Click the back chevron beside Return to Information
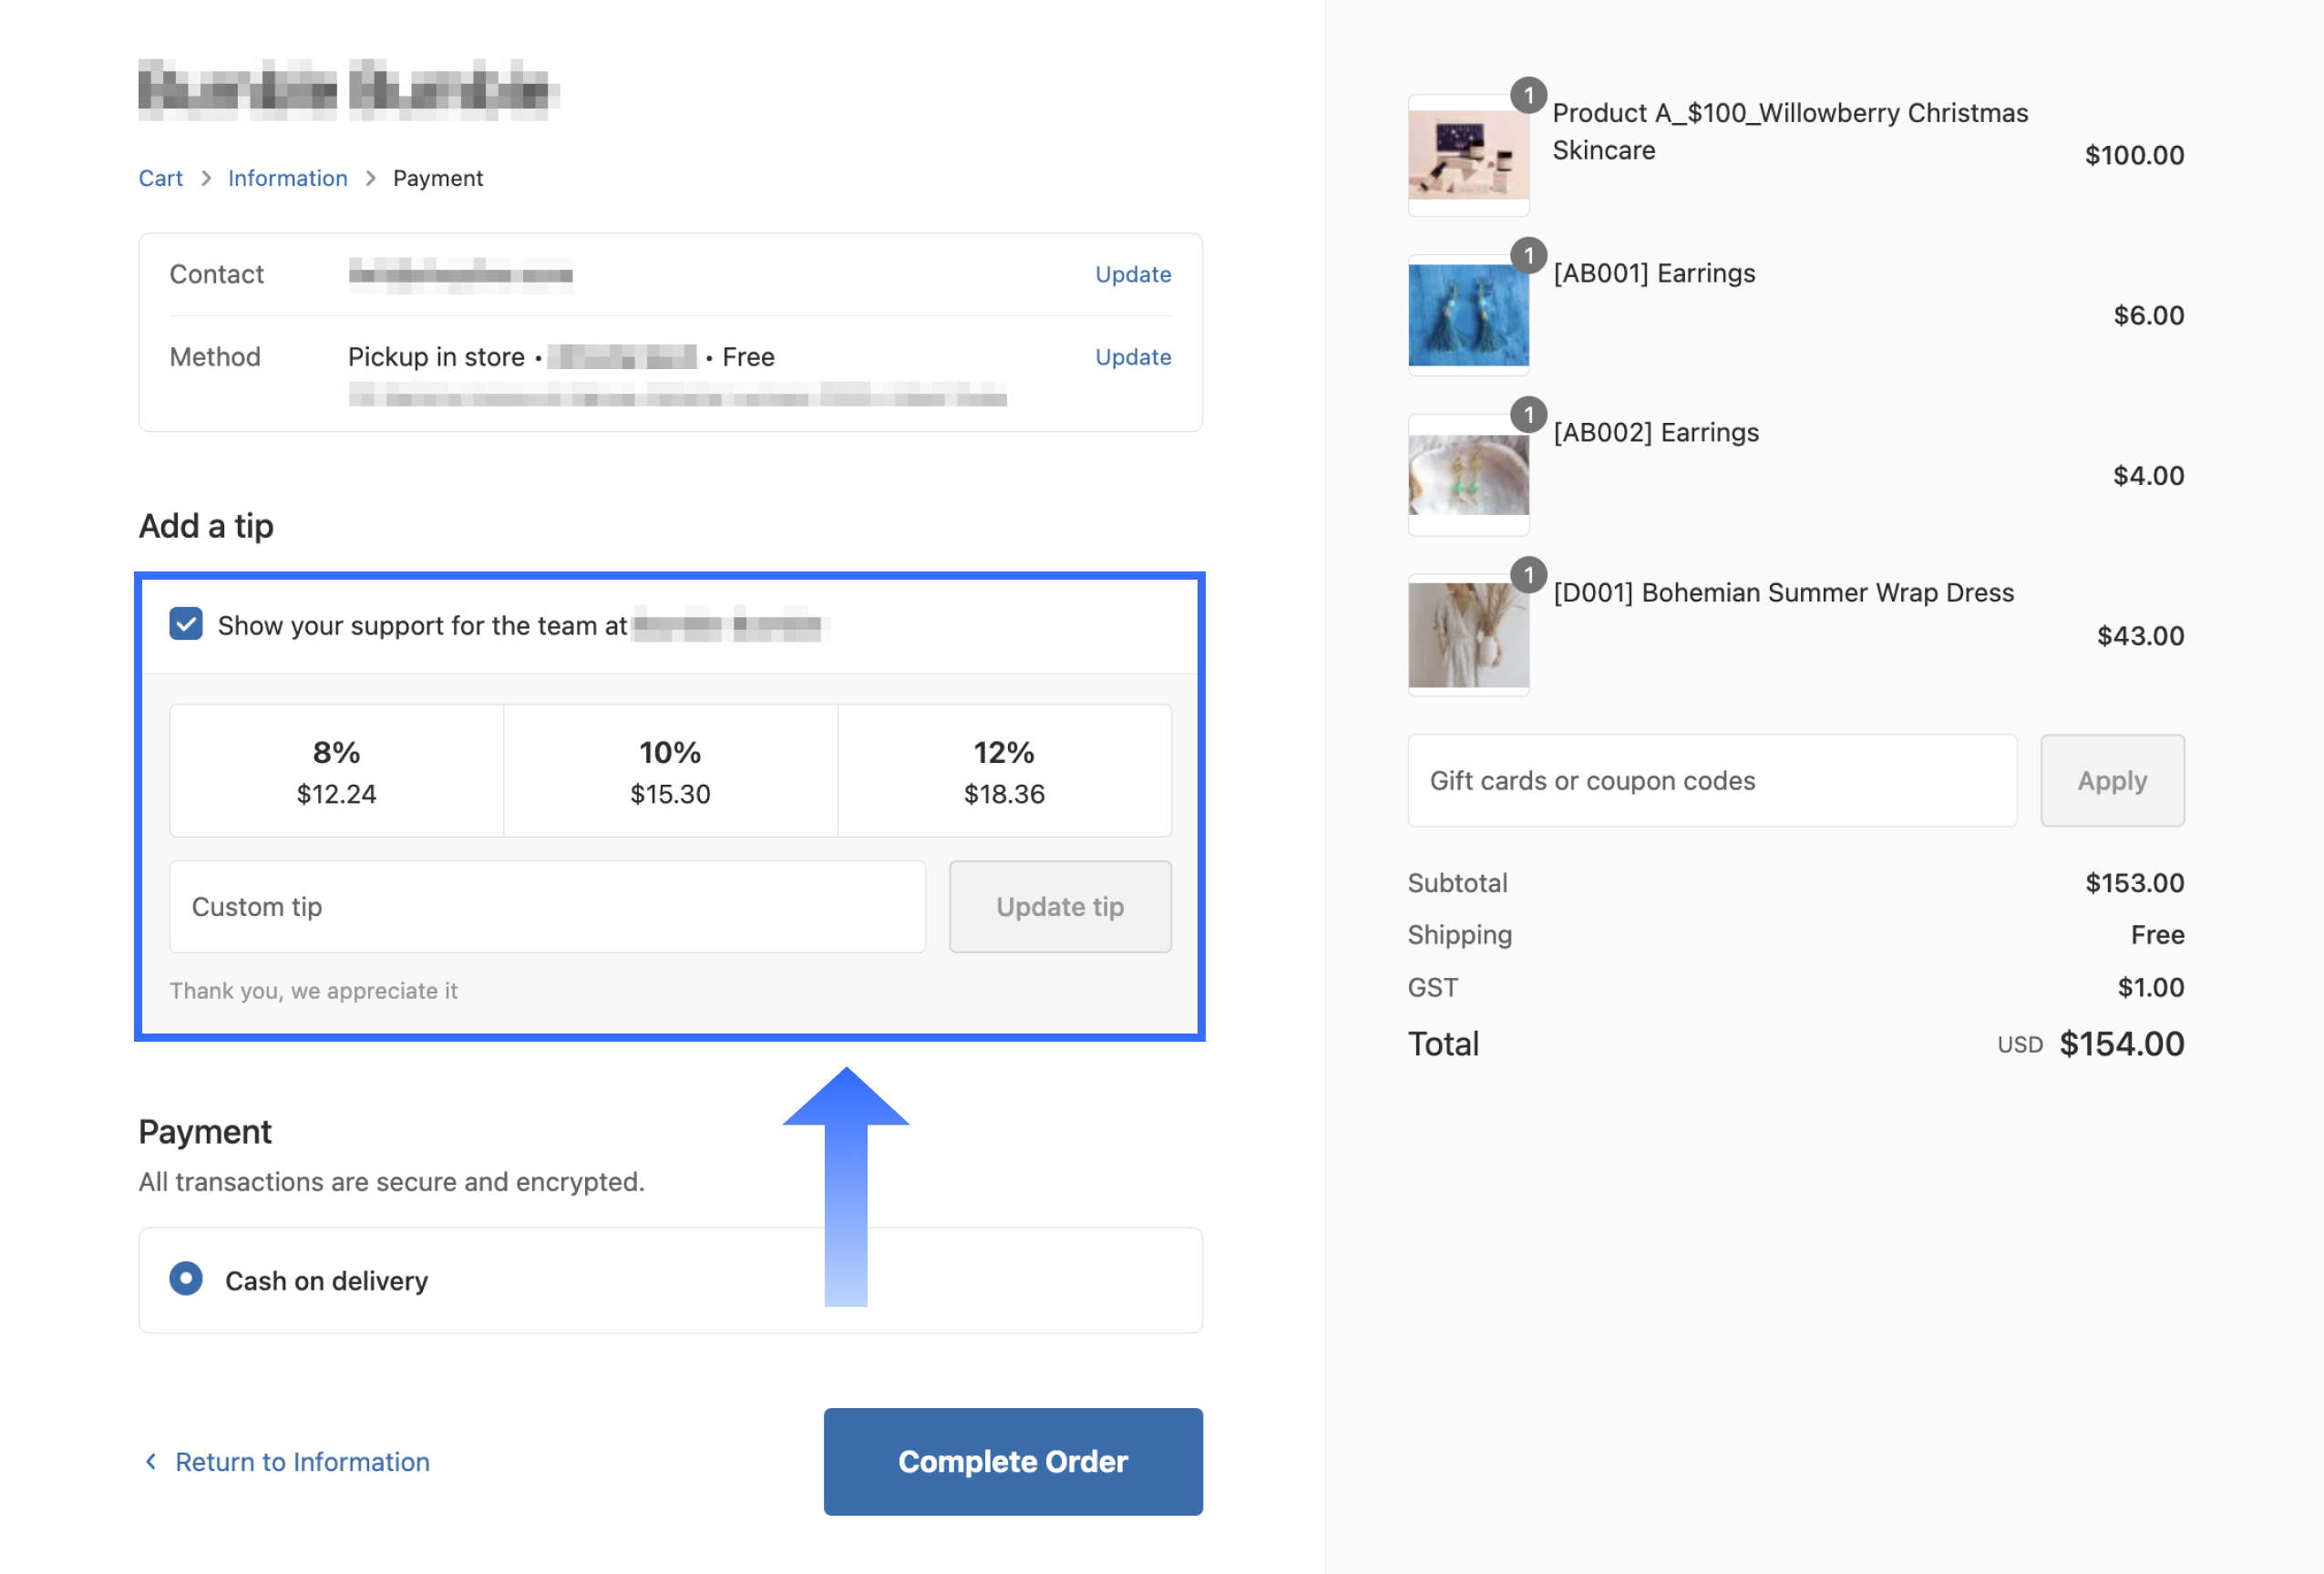Screen dimensions: 2324x1574 (x=151, y=1461)
